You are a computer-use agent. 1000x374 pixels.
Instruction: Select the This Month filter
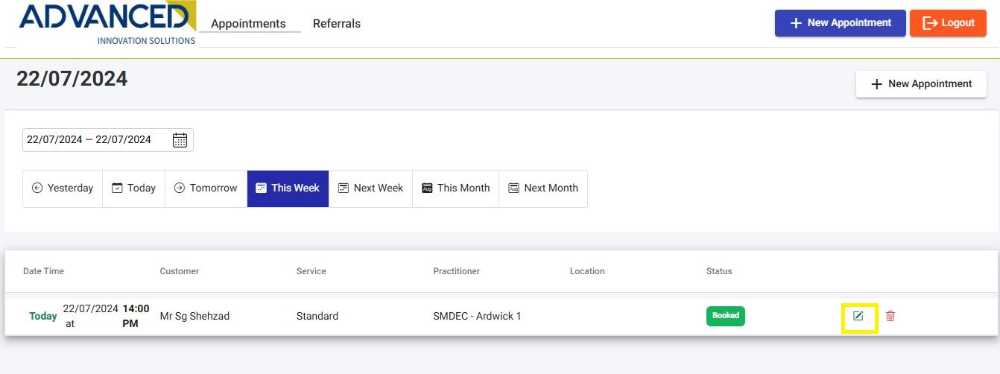455,188
